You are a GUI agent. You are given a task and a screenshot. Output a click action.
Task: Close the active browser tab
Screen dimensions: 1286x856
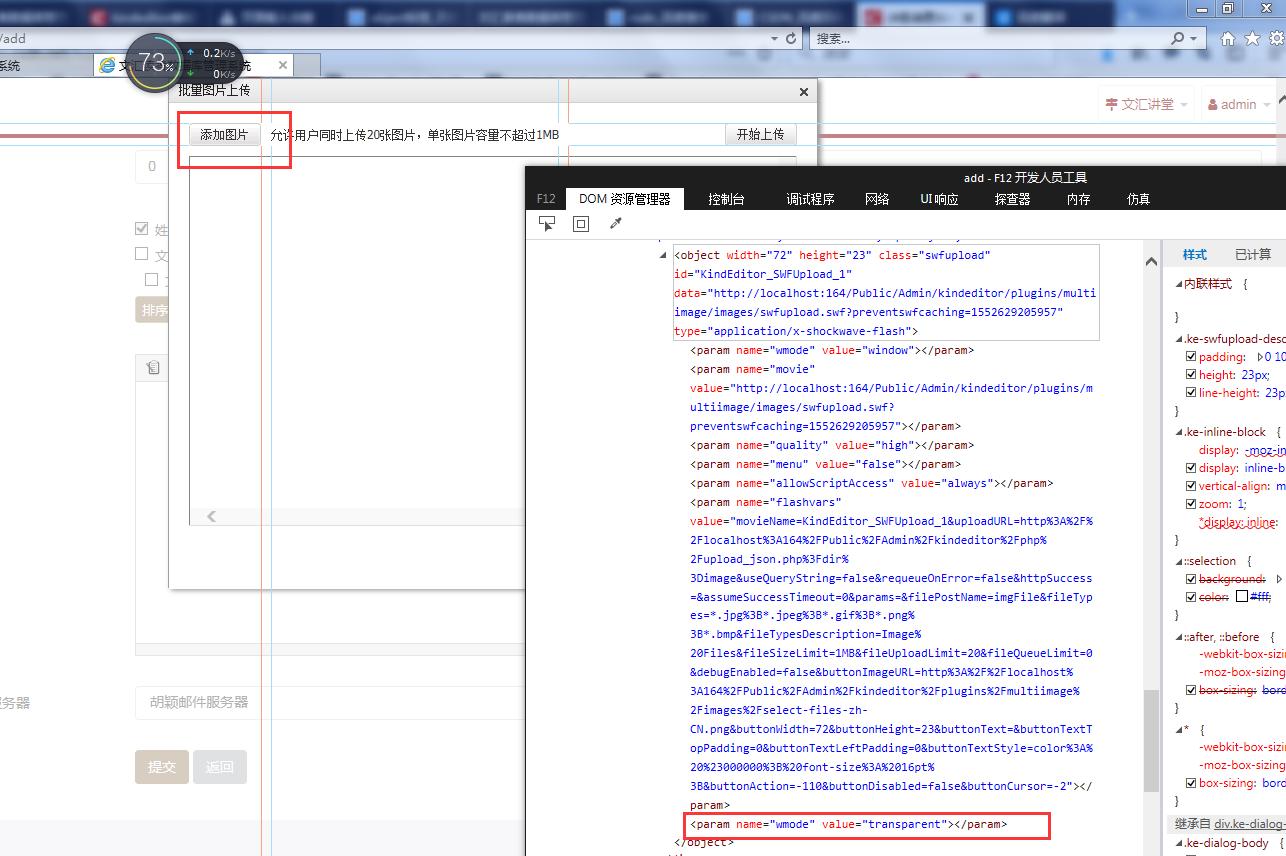coord(283,65)
